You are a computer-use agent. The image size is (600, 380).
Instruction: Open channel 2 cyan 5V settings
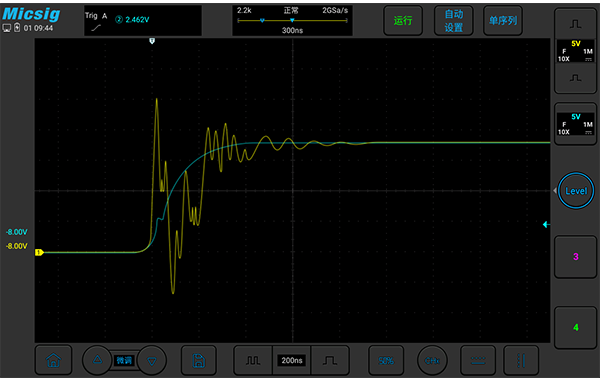(575, 124)
